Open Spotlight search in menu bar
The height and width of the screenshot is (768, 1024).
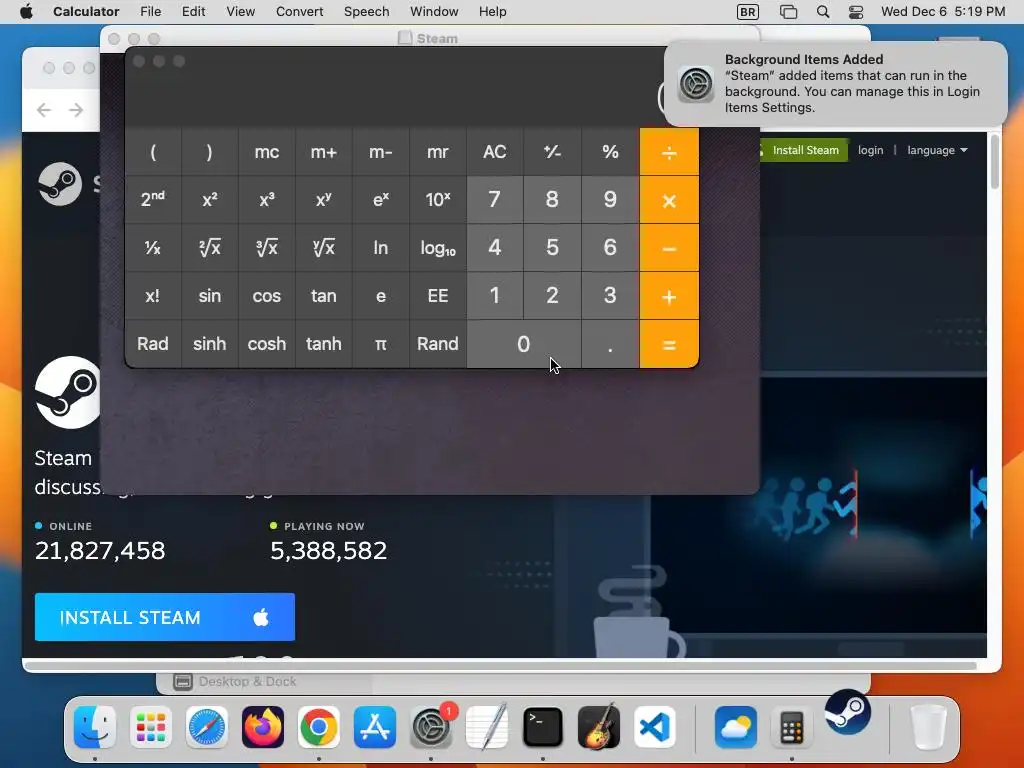(x=823, y=12)
